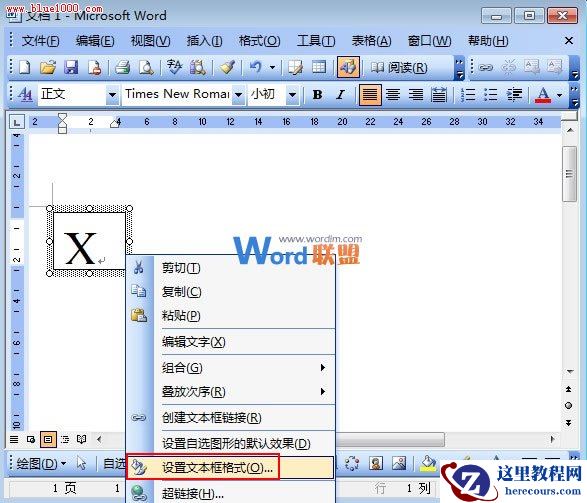Click the tab selector L ruler button
The image size is (587, 503).
(16, 122)
